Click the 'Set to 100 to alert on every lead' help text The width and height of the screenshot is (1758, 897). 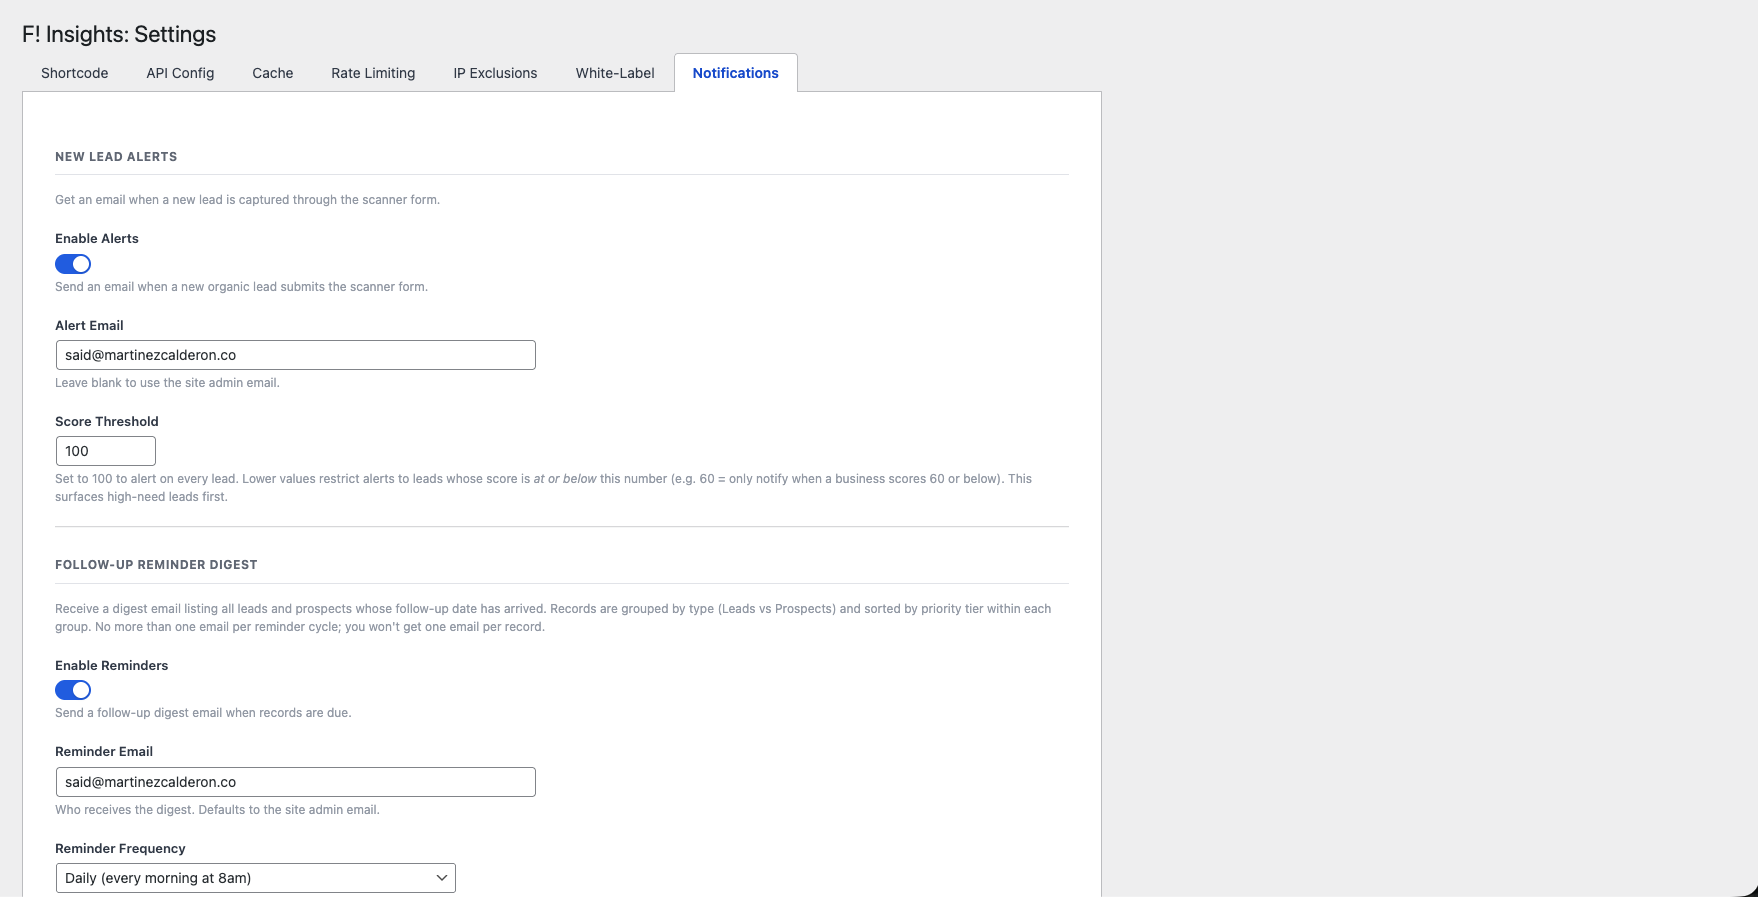point(544,488)
